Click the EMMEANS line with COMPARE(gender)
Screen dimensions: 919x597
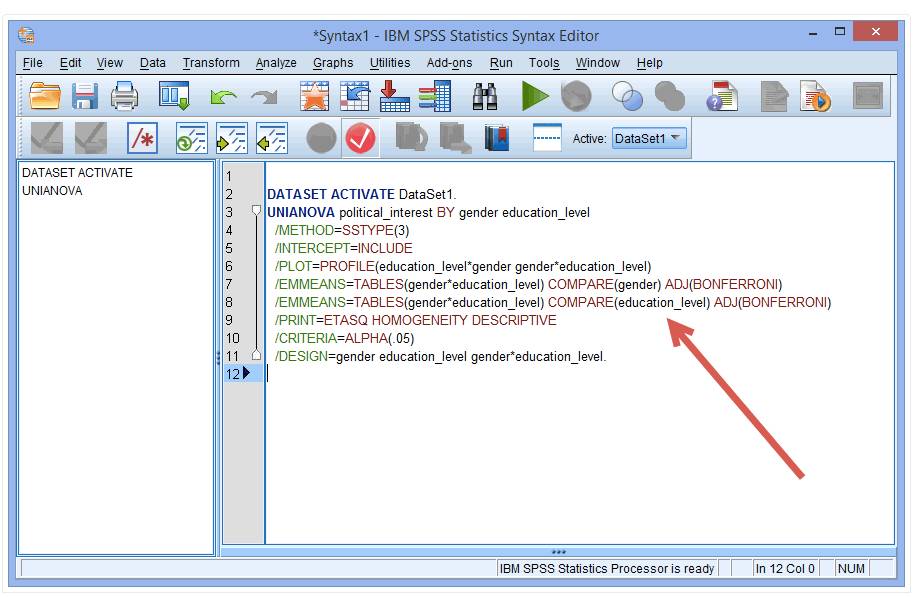(528, 285)
